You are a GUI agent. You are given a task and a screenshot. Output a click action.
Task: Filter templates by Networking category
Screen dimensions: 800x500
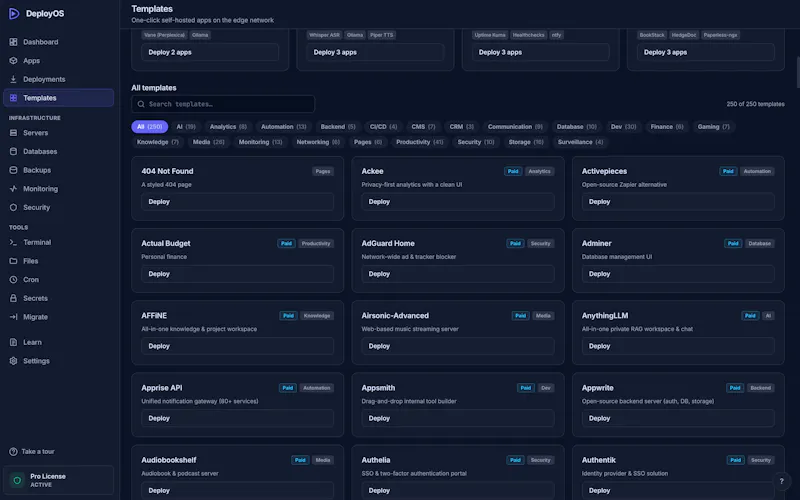318,142
